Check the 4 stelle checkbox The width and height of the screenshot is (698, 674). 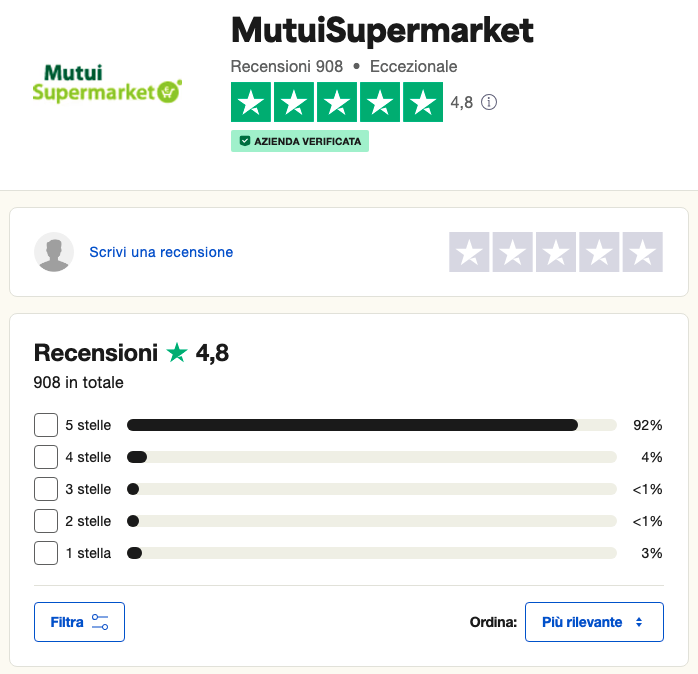46,457
